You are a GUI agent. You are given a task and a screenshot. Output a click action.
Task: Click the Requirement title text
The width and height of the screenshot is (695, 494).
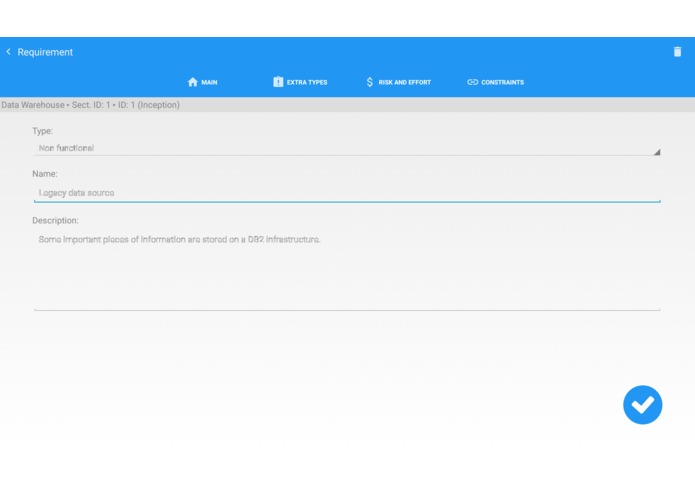point(45,52)
